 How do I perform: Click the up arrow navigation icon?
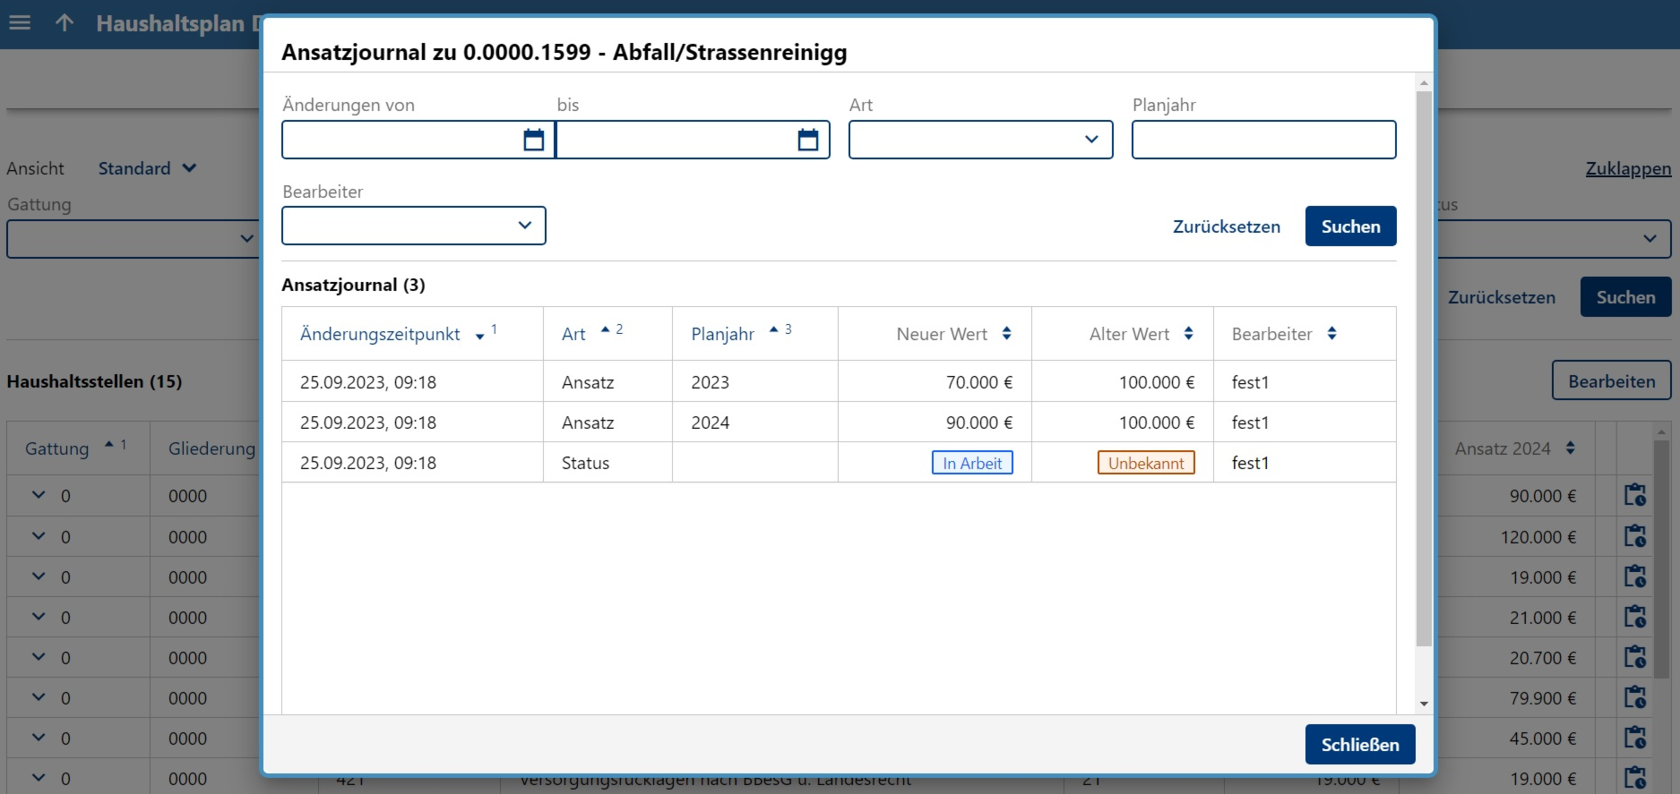click(65, 22)
